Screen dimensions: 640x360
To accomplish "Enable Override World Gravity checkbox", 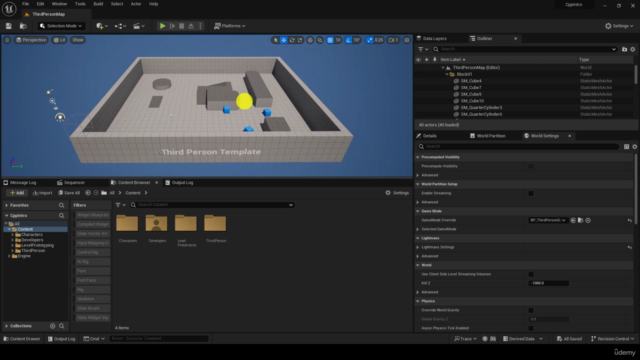I will coord(531,310).
